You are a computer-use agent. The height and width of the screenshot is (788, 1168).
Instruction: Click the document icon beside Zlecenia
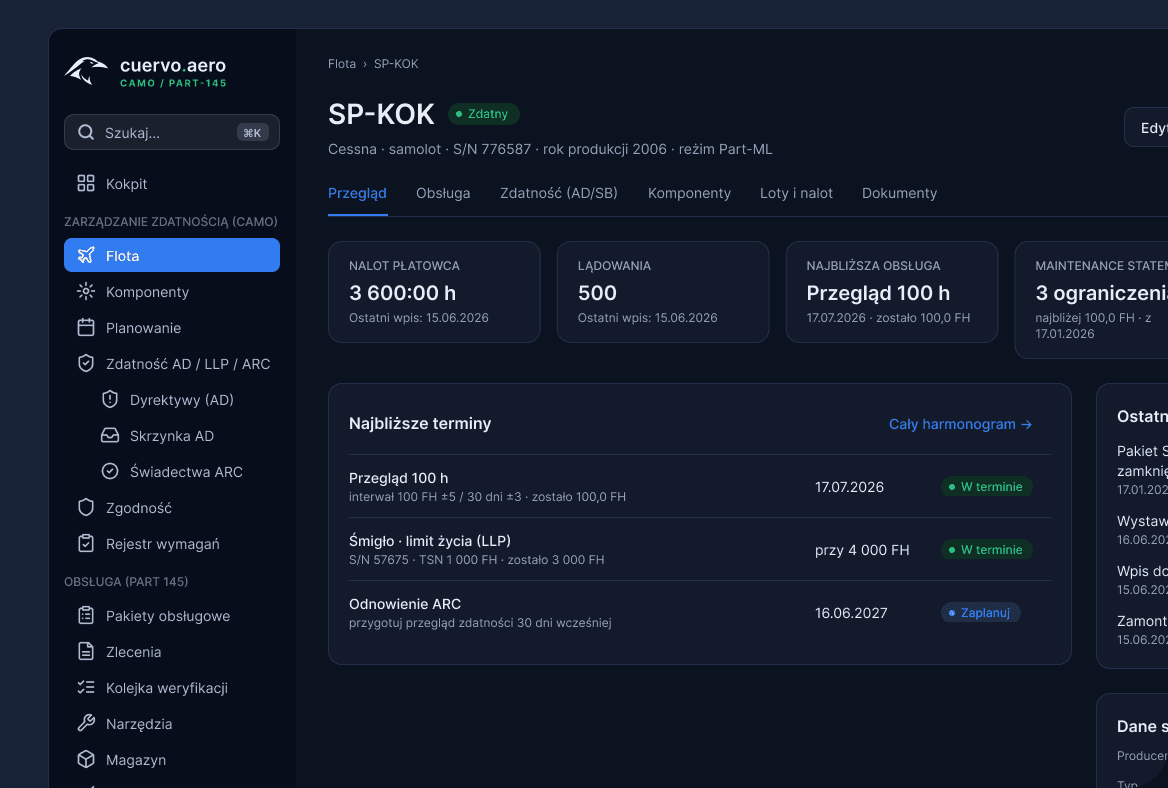pos(86,652)
